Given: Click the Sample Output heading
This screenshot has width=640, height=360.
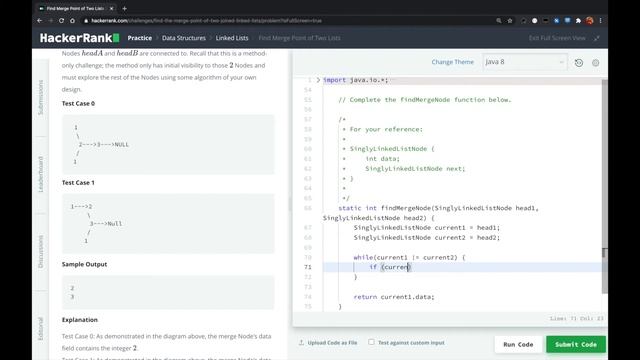Looking at the screenshot, I should click(x=84, y=264).
